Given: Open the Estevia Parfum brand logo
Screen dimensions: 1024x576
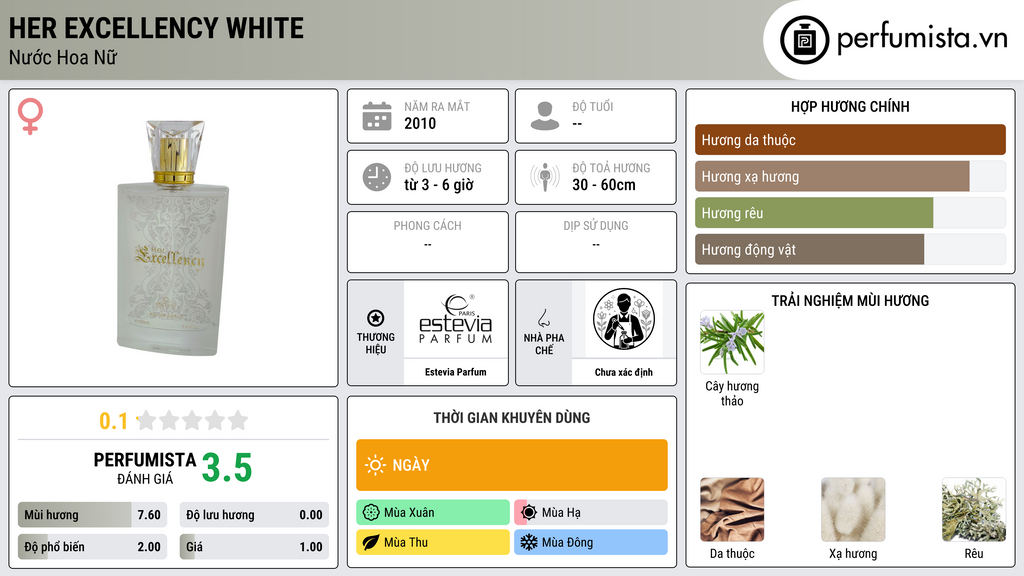Looking at the screenshot, I should click(456, 320).
